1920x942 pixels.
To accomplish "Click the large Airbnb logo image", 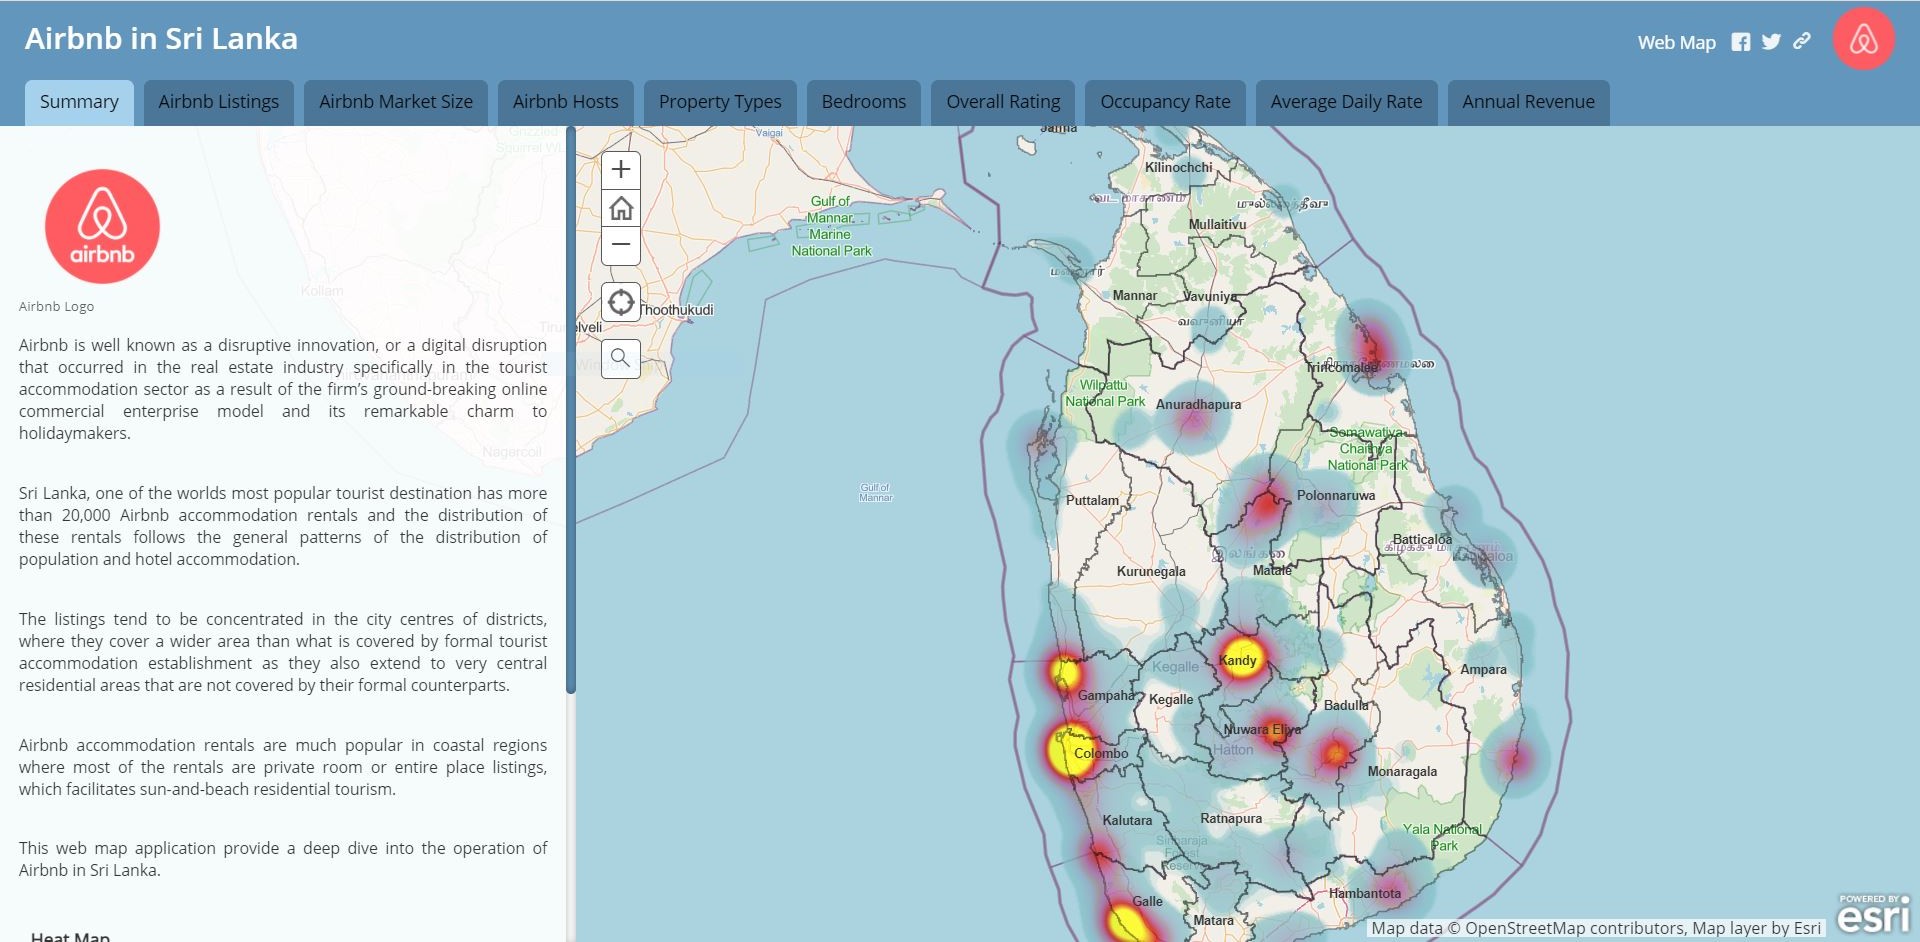I will pos(102,227).
